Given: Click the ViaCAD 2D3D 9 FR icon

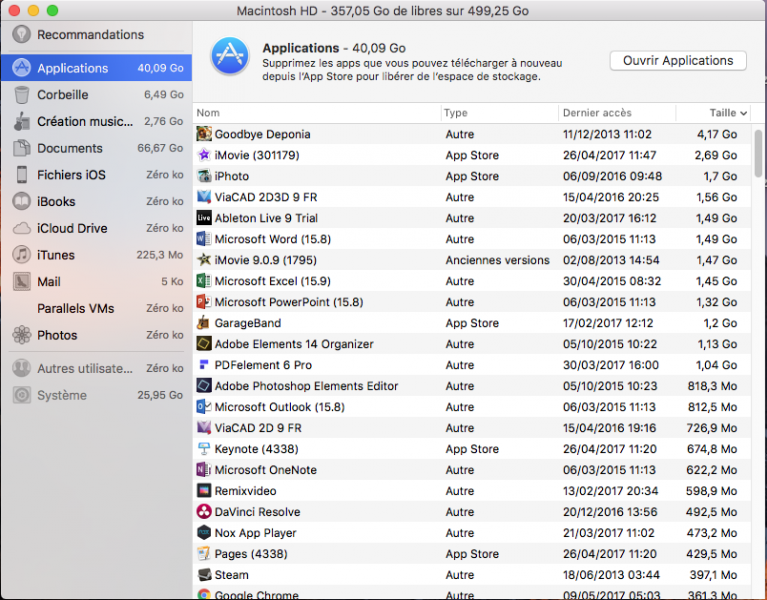Looking at the screenshot, I should [x=204, y=197].
